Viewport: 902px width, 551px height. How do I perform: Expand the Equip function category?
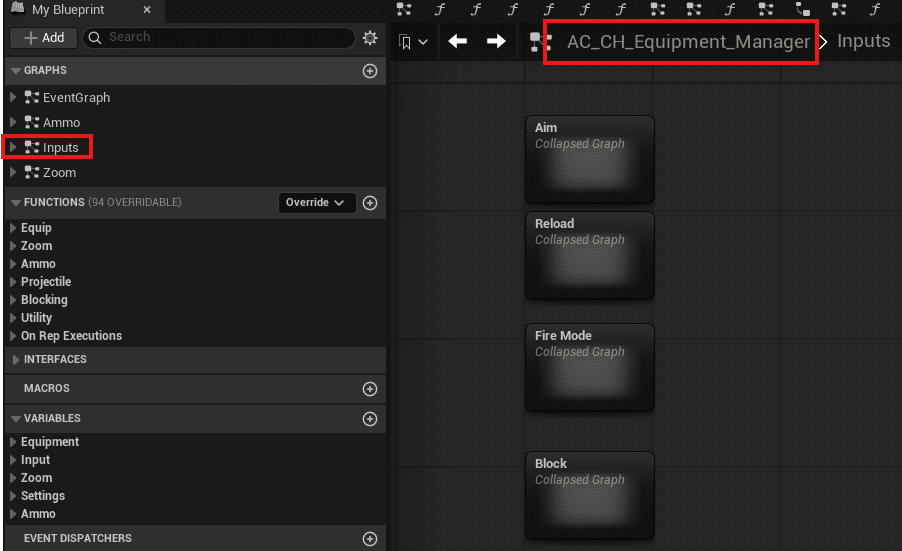[13, 228]
